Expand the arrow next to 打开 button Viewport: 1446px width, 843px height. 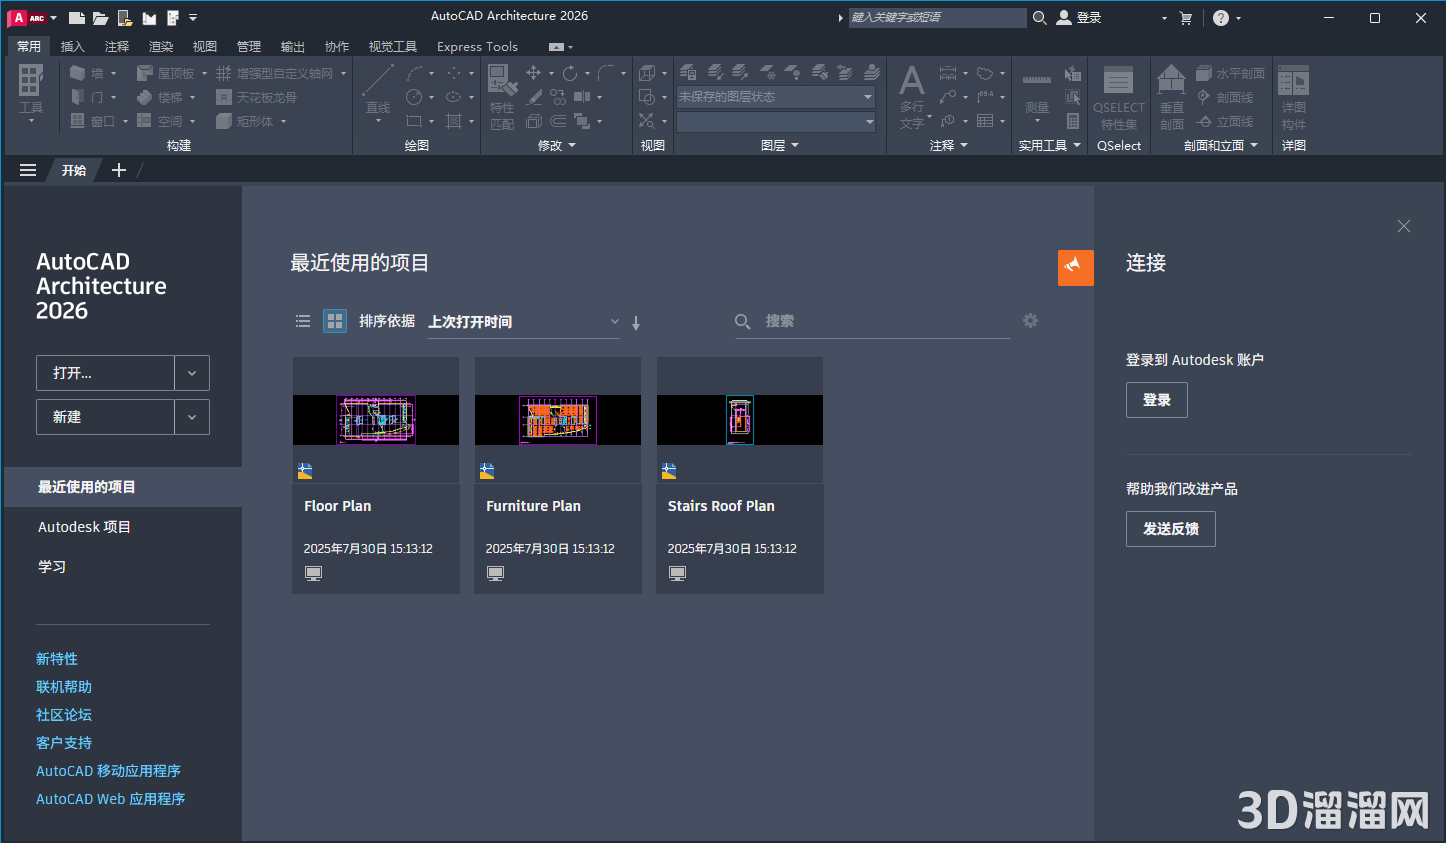192,373
